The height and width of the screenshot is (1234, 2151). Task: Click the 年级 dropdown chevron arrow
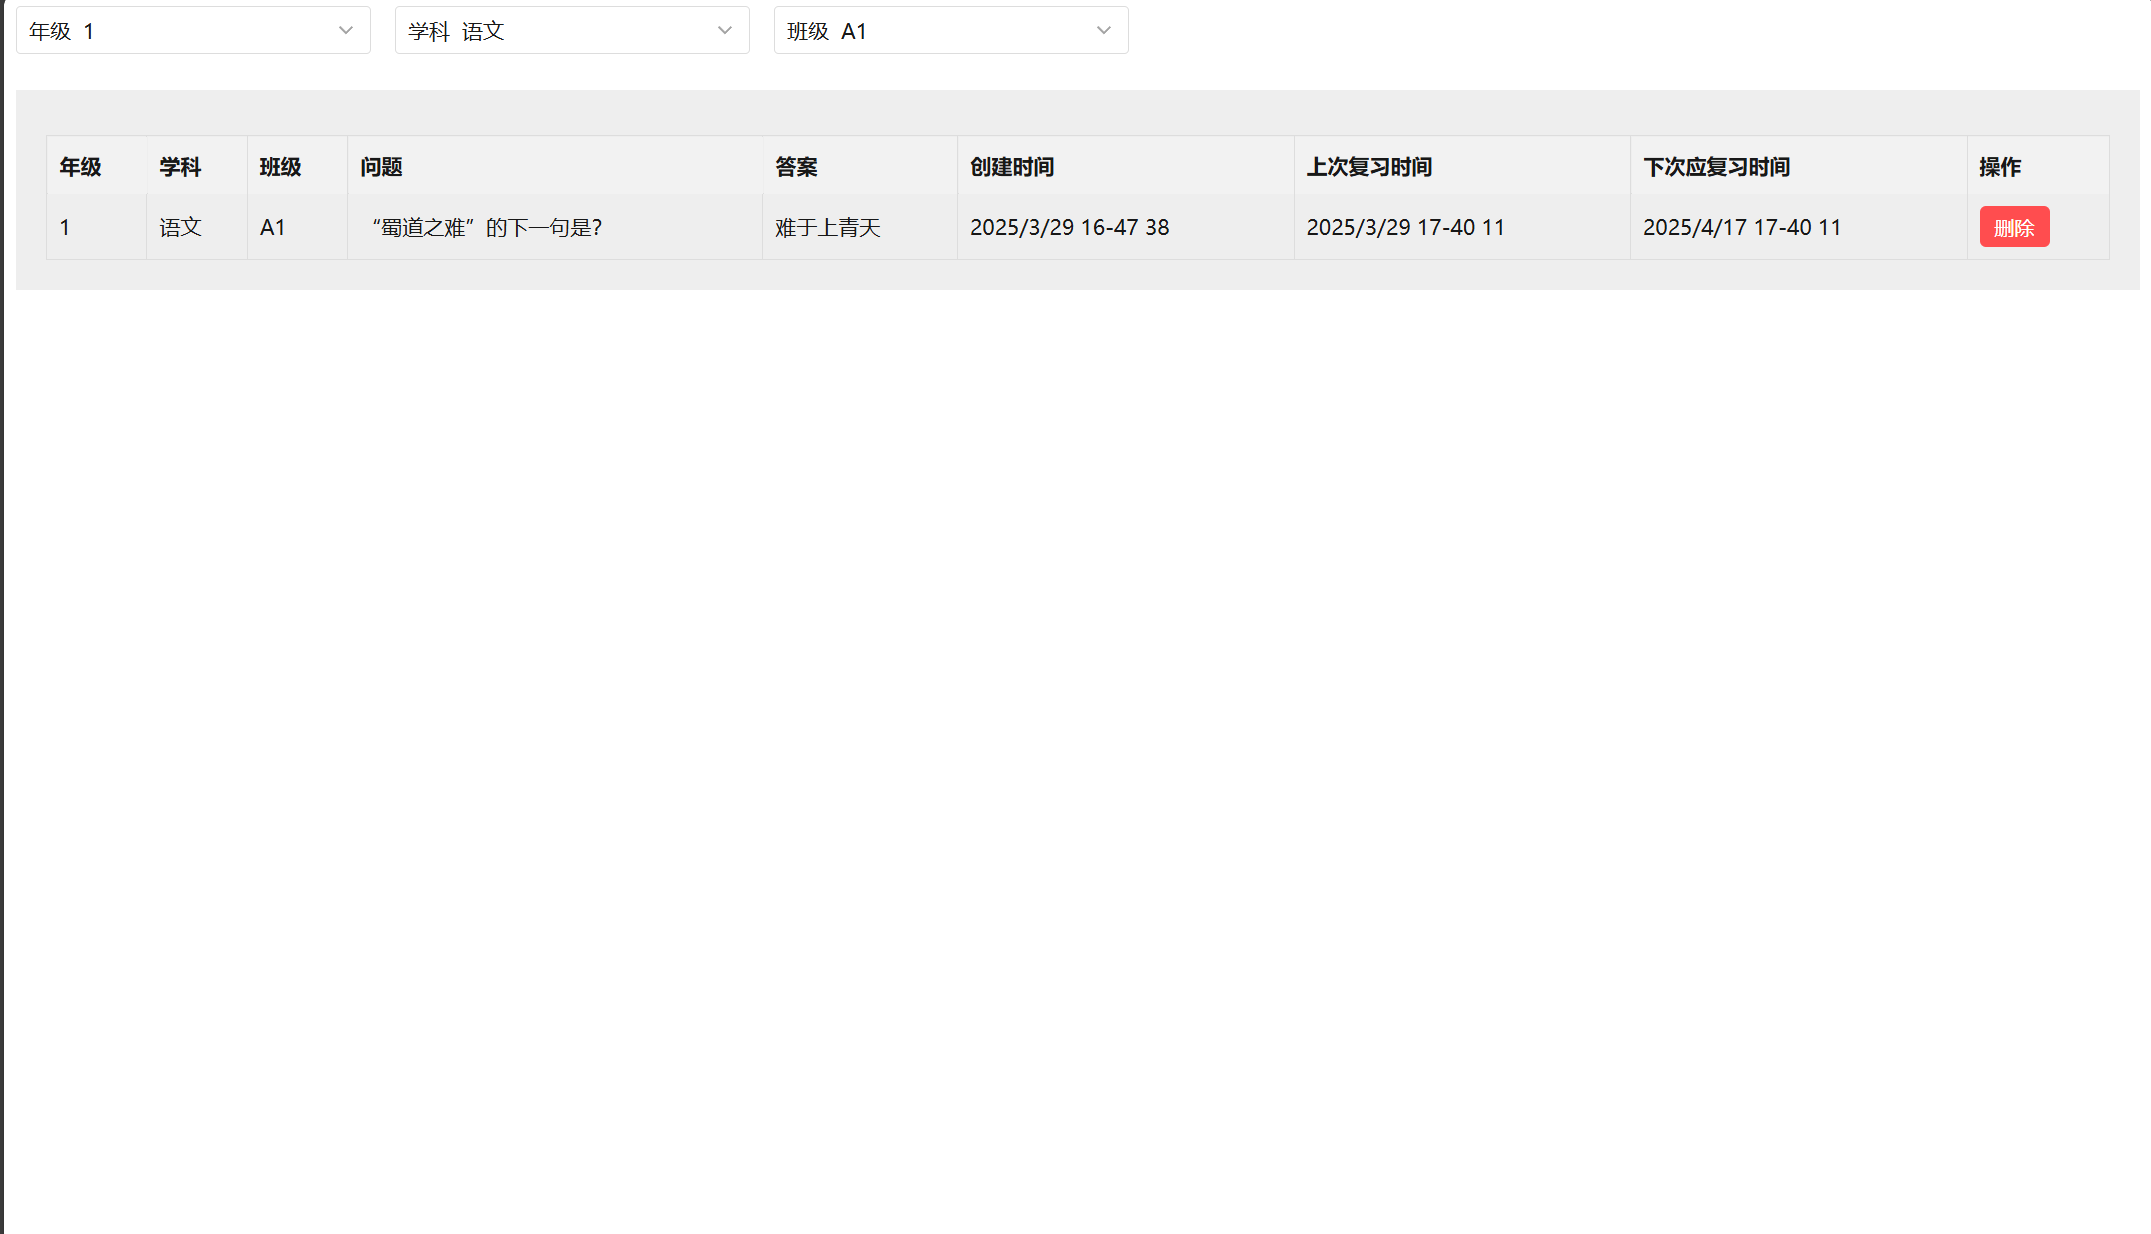pyautogui.click(x=346, y=30)
